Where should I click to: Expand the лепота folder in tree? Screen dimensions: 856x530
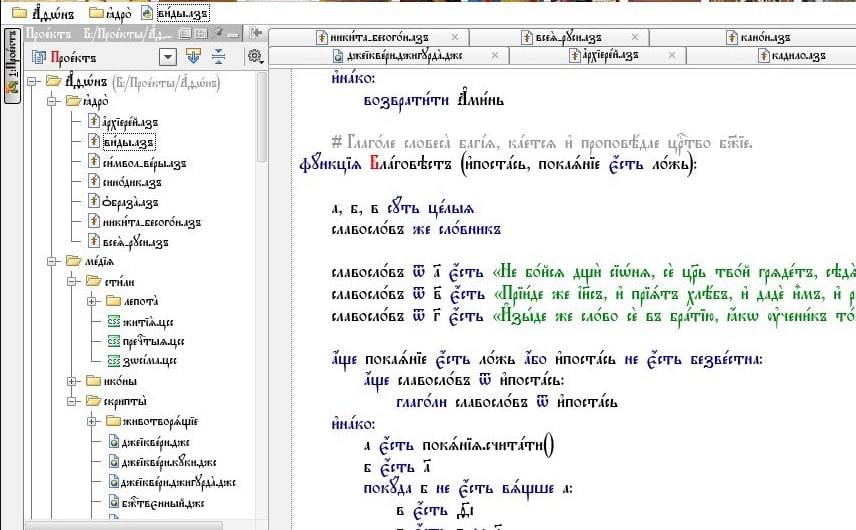click(x=92, y=301)
